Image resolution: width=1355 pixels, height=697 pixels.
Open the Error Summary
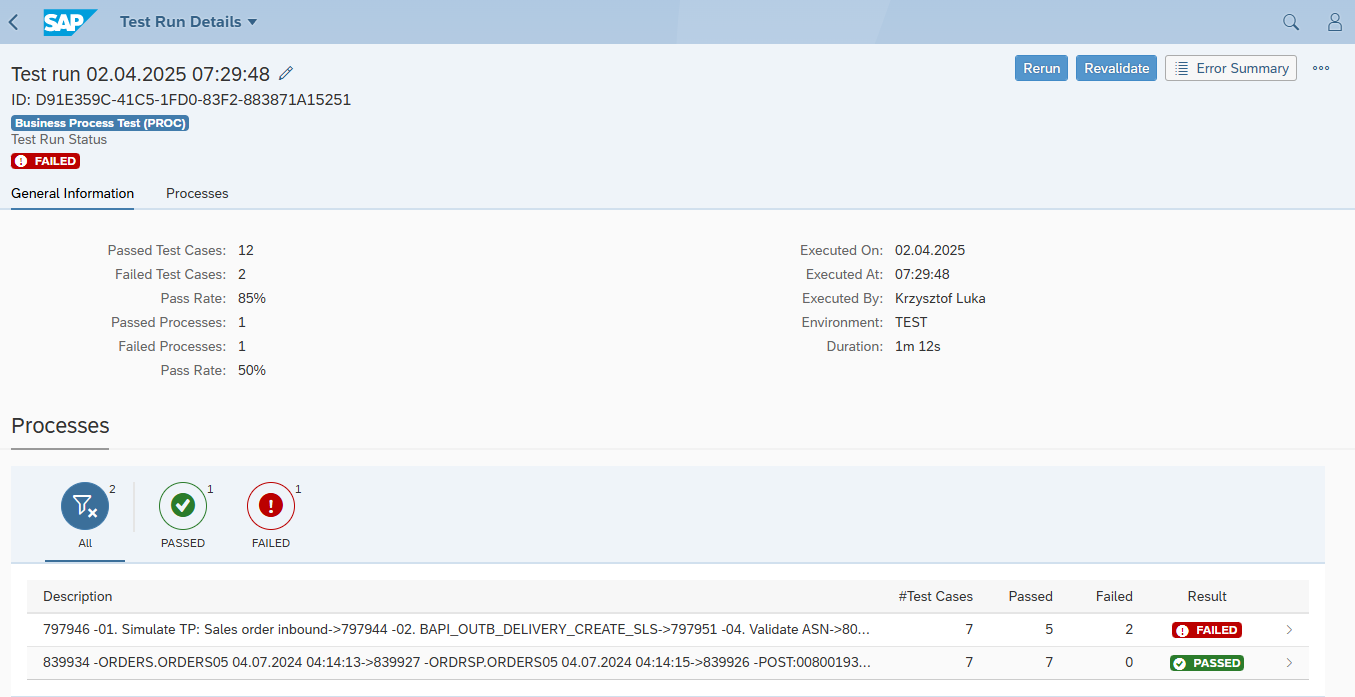pos(1230,68)
